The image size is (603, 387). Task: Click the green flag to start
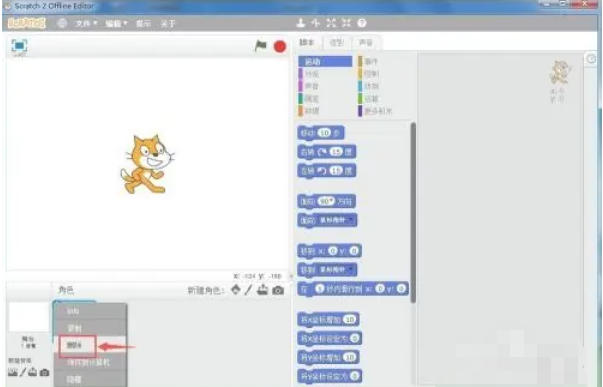261,46
